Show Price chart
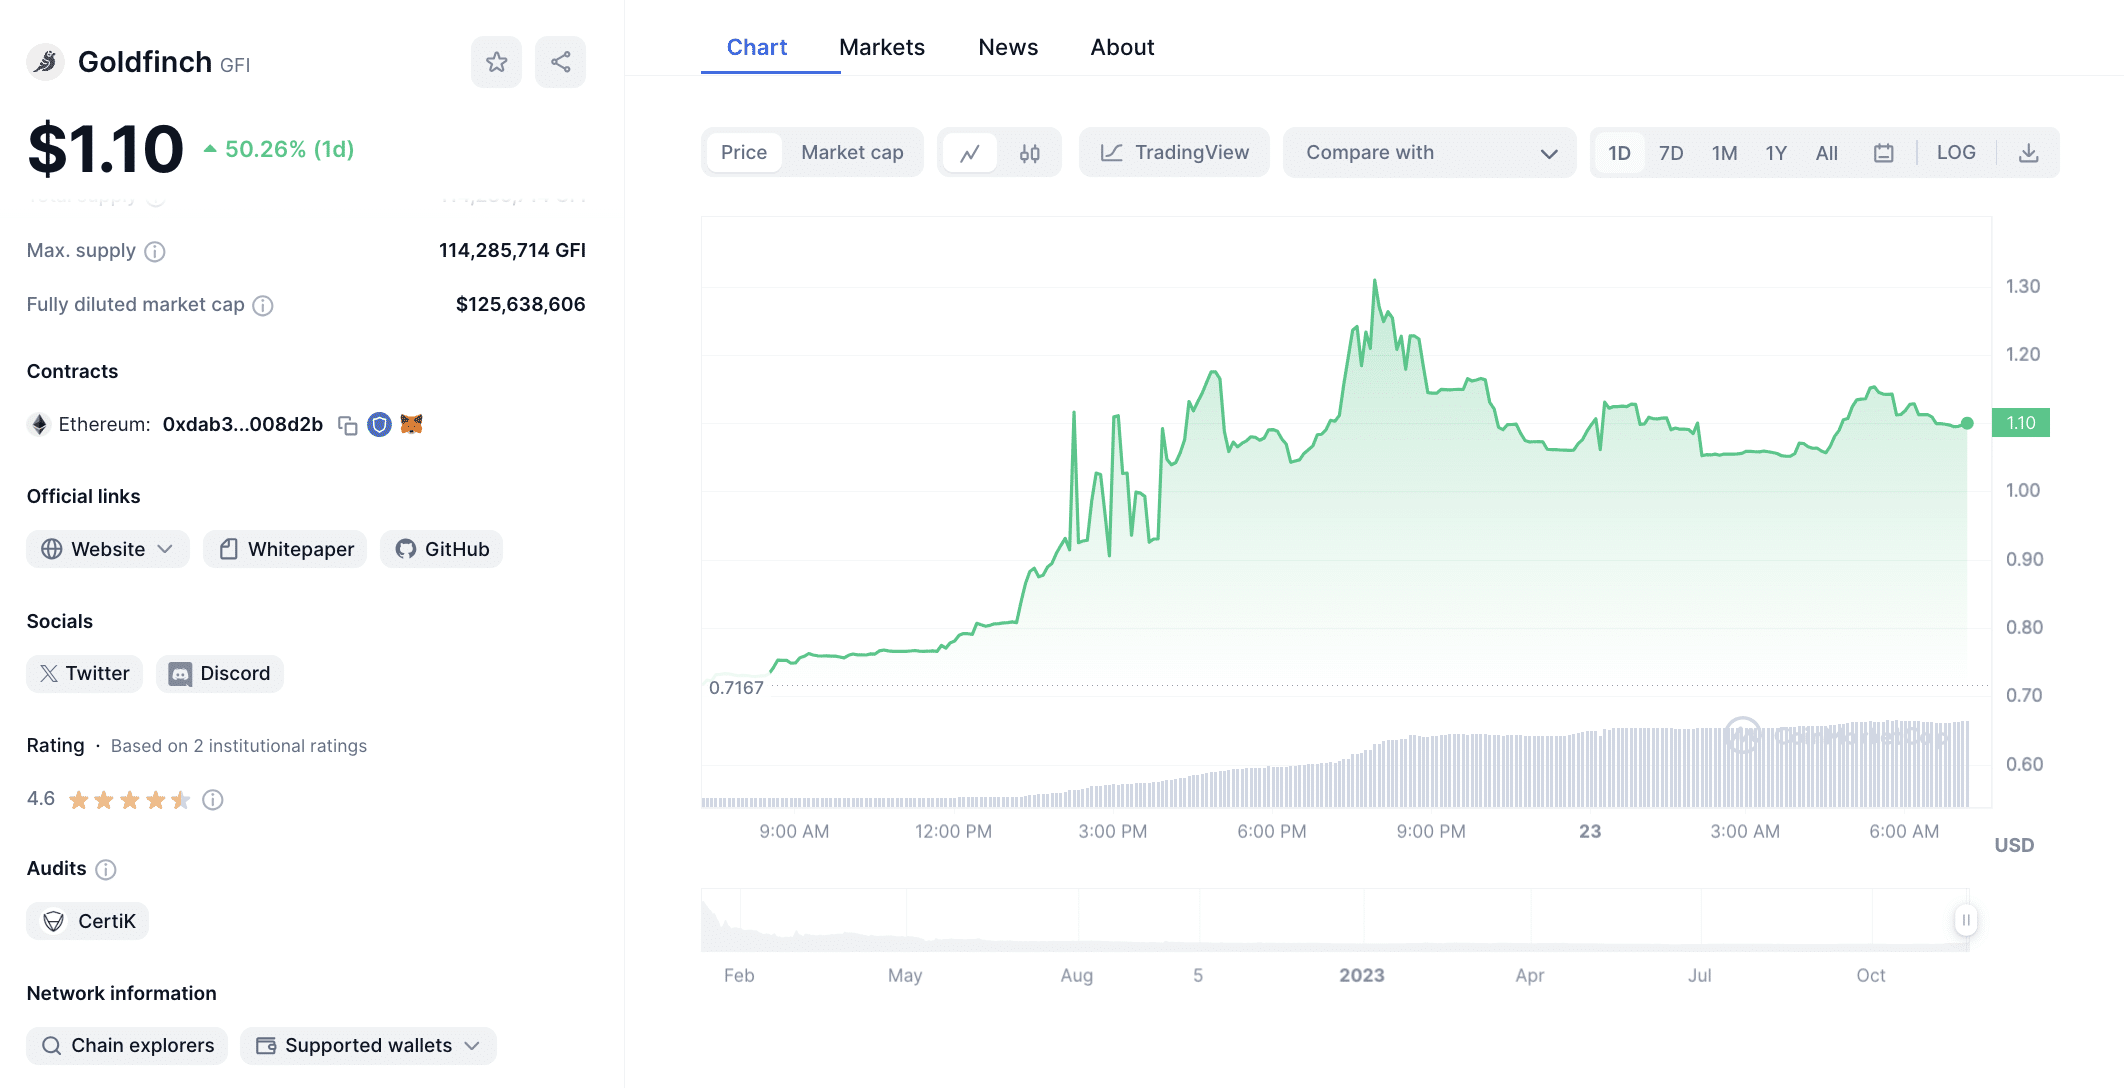The height and width of the screenshot is (1088, 2124). pos(744,153)
